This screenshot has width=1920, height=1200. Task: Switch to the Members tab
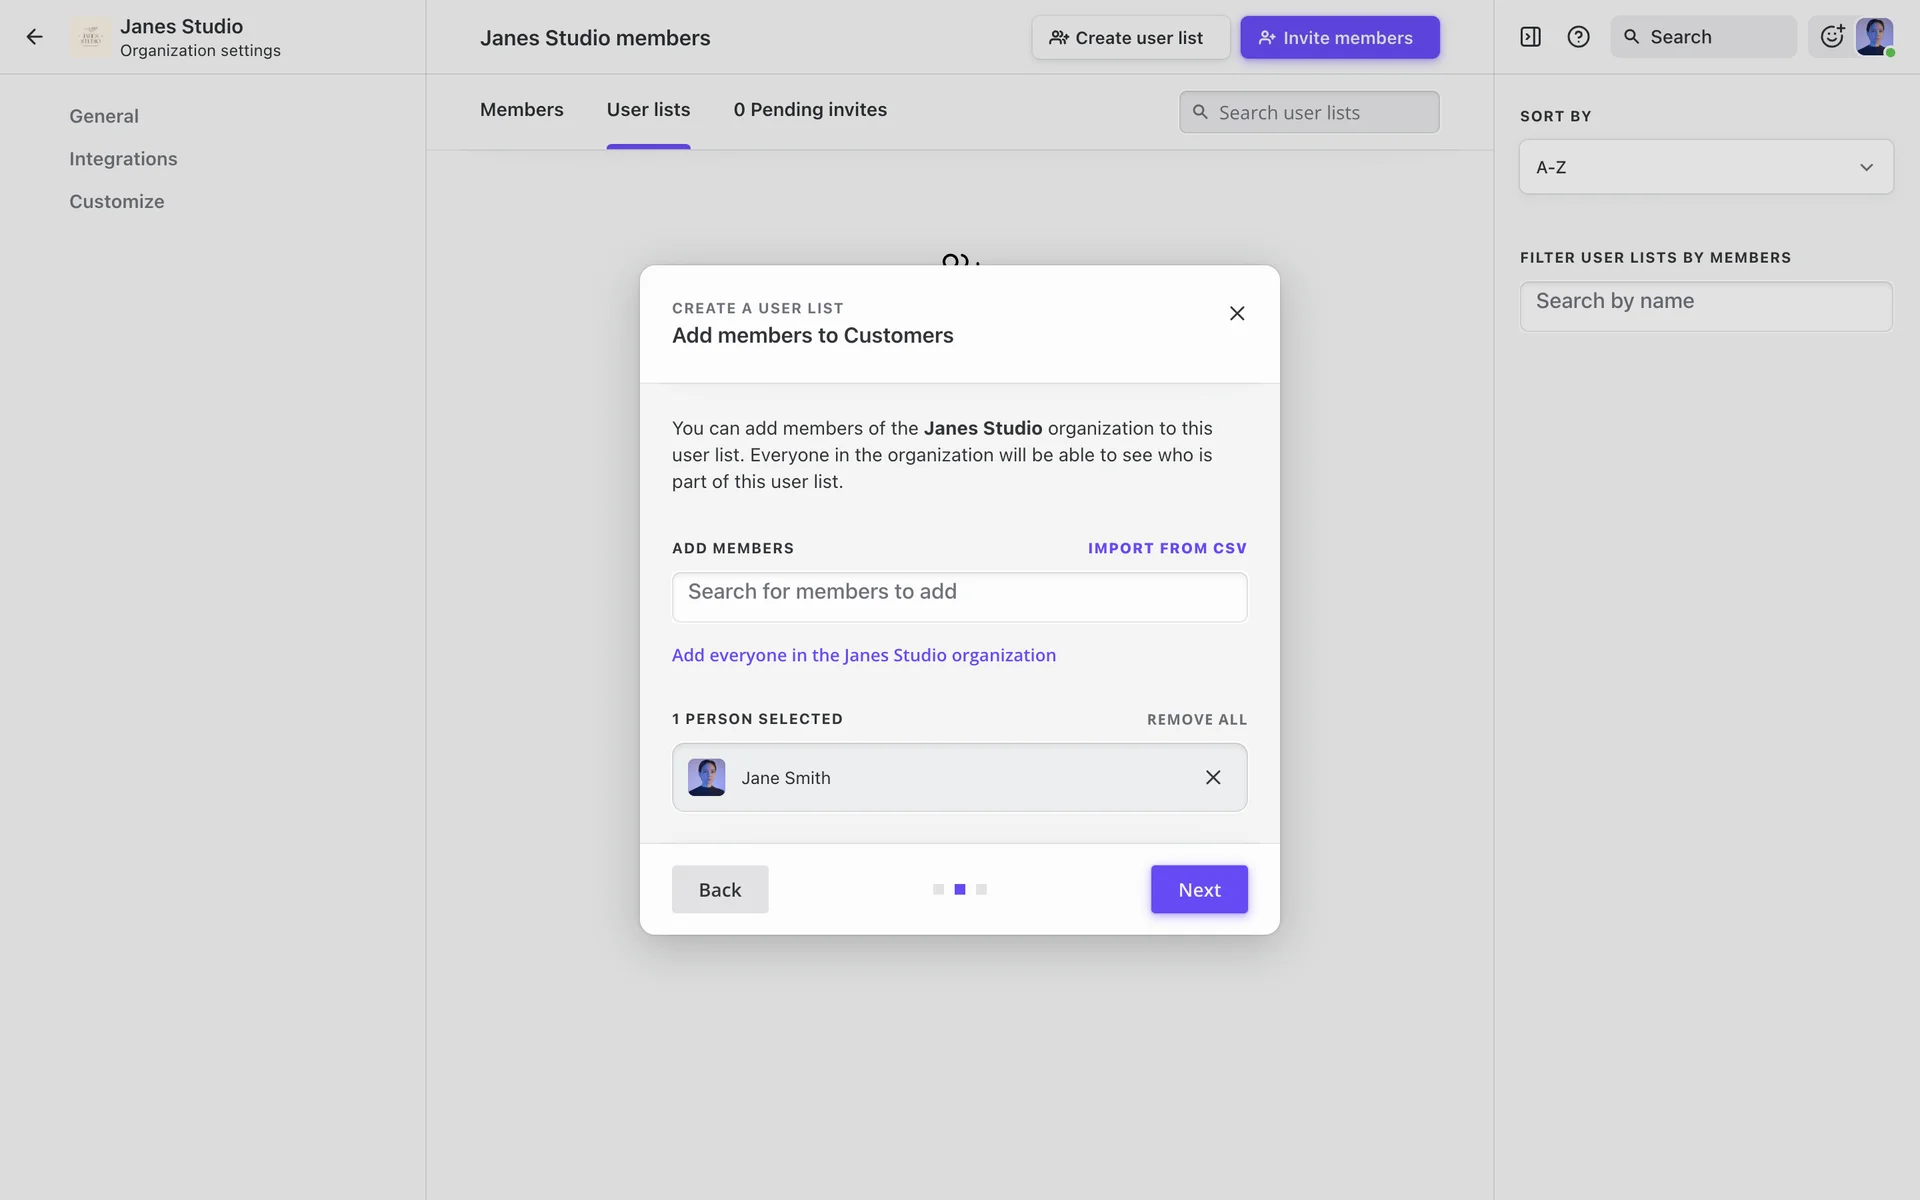(x=521, y=110)
